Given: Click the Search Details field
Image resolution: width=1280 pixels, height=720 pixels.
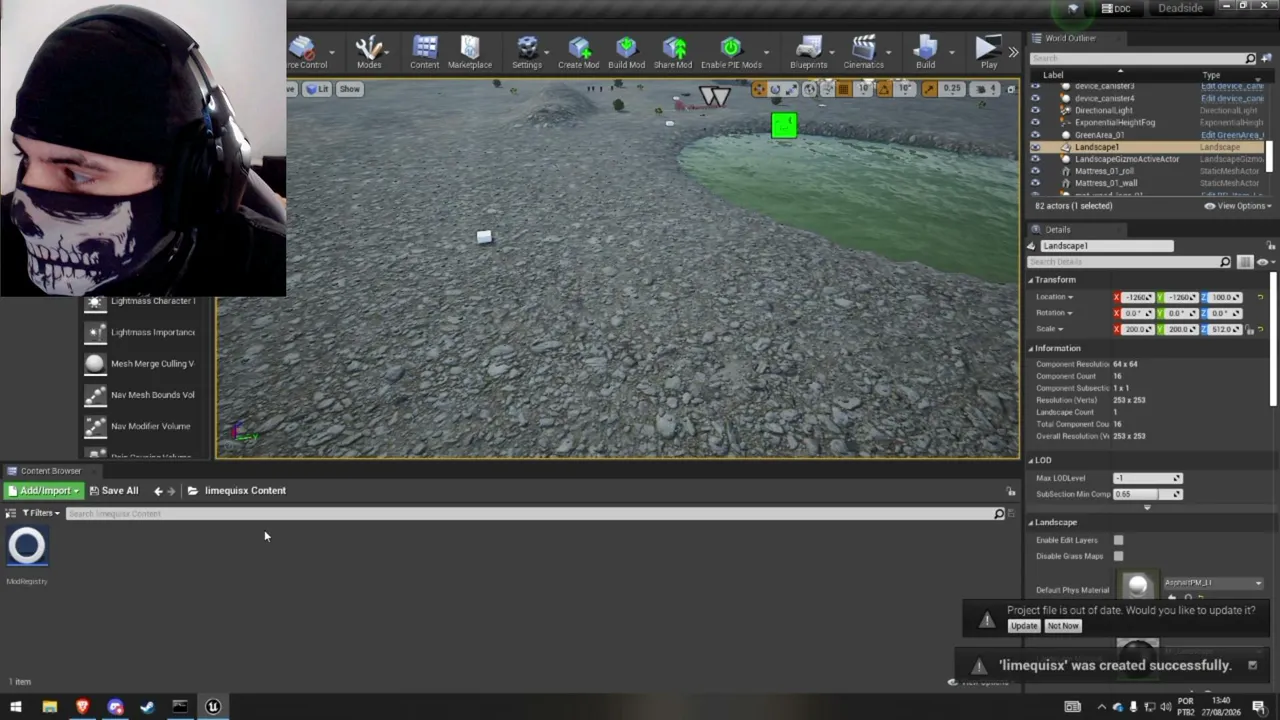Looking at the screenshot, I should tap(1129, 262).
